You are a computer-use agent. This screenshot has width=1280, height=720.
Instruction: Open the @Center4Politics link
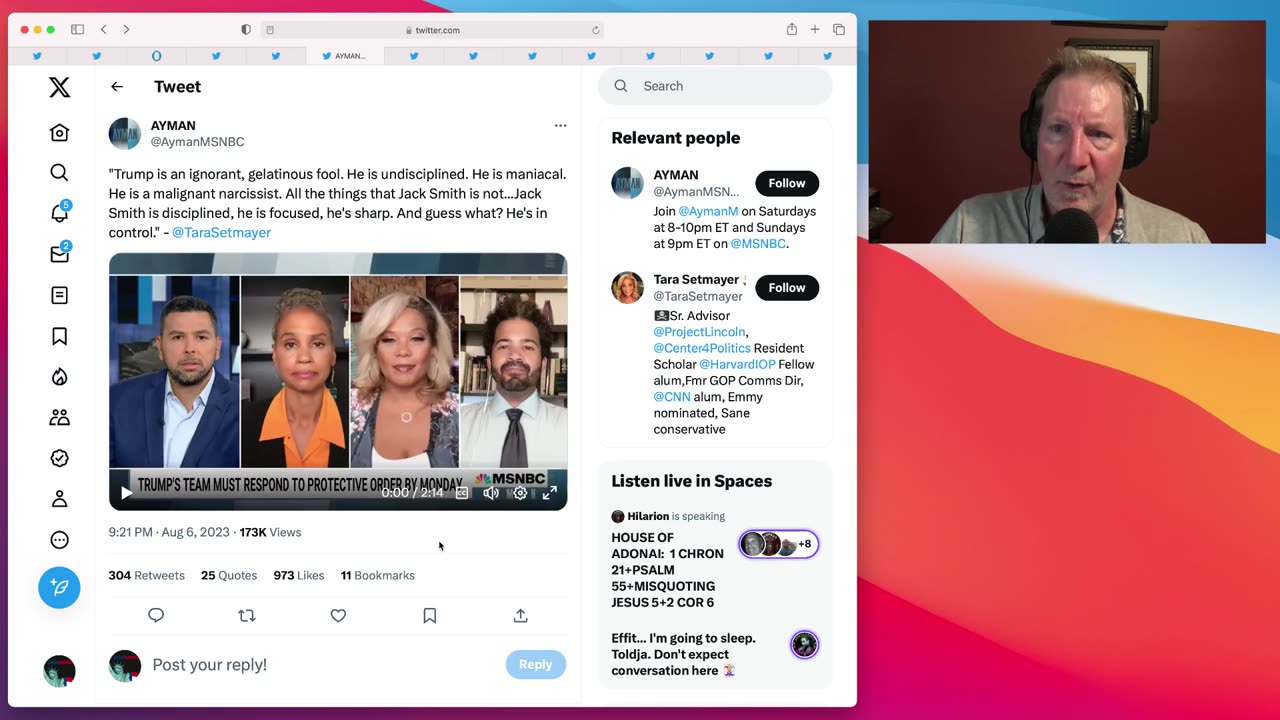(702, 348)
